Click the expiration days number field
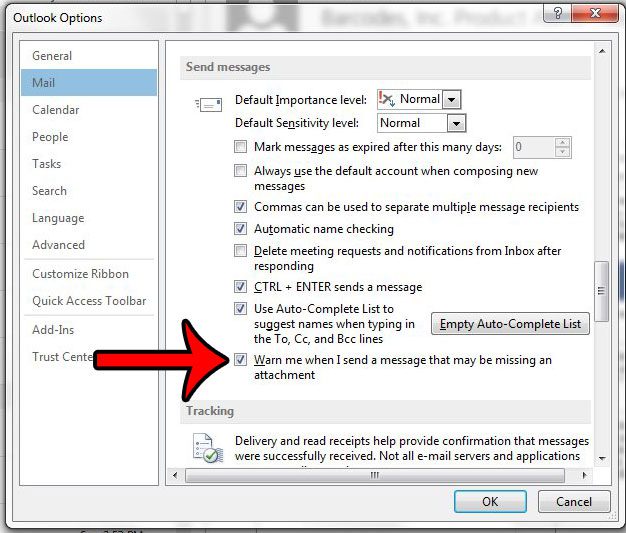This screenshot has height=533, width=626. click(534, 147)
